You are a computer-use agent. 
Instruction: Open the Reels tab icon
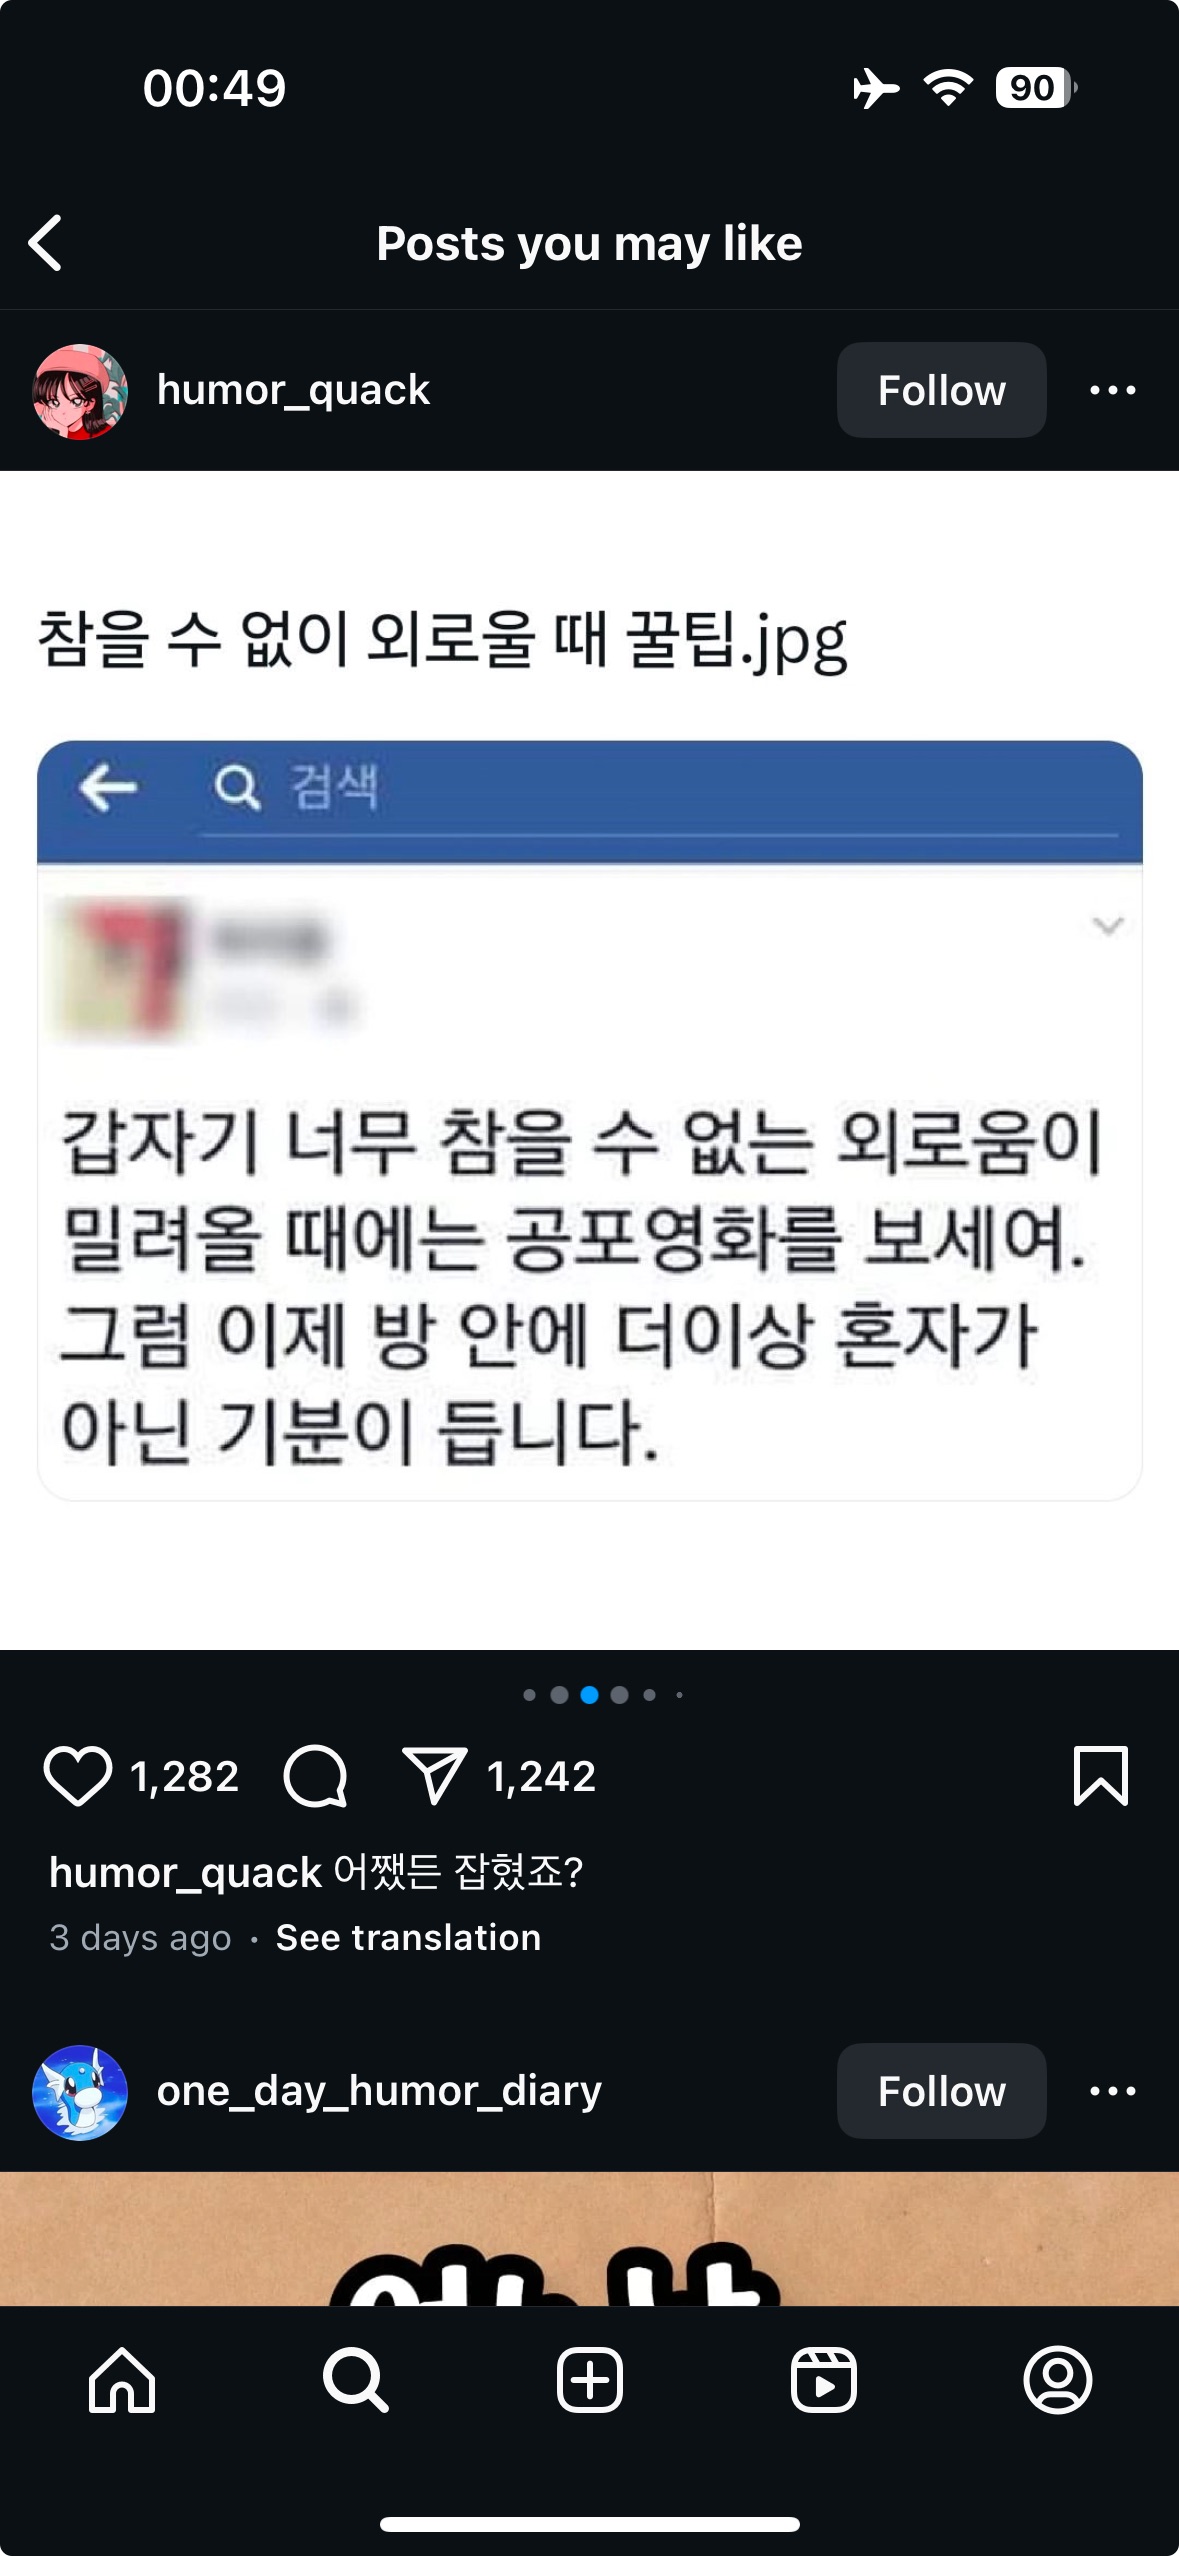pyautogui.click(x=823, y=2380)
